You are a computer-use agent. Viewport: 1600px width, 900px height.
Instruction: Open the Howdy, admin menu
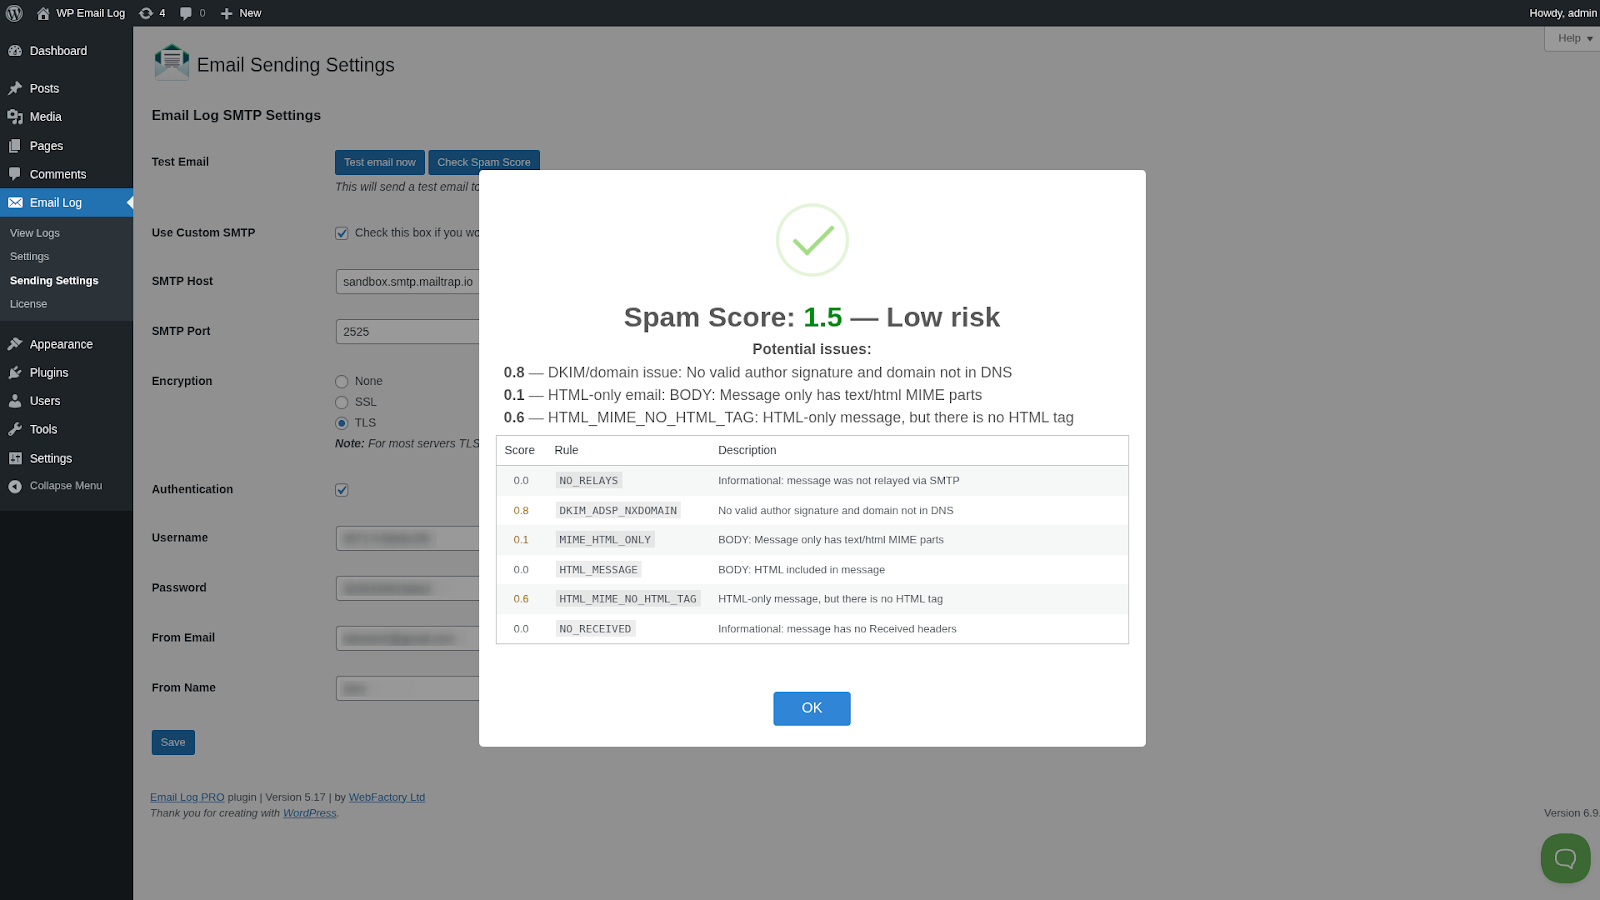point(1561,13)
